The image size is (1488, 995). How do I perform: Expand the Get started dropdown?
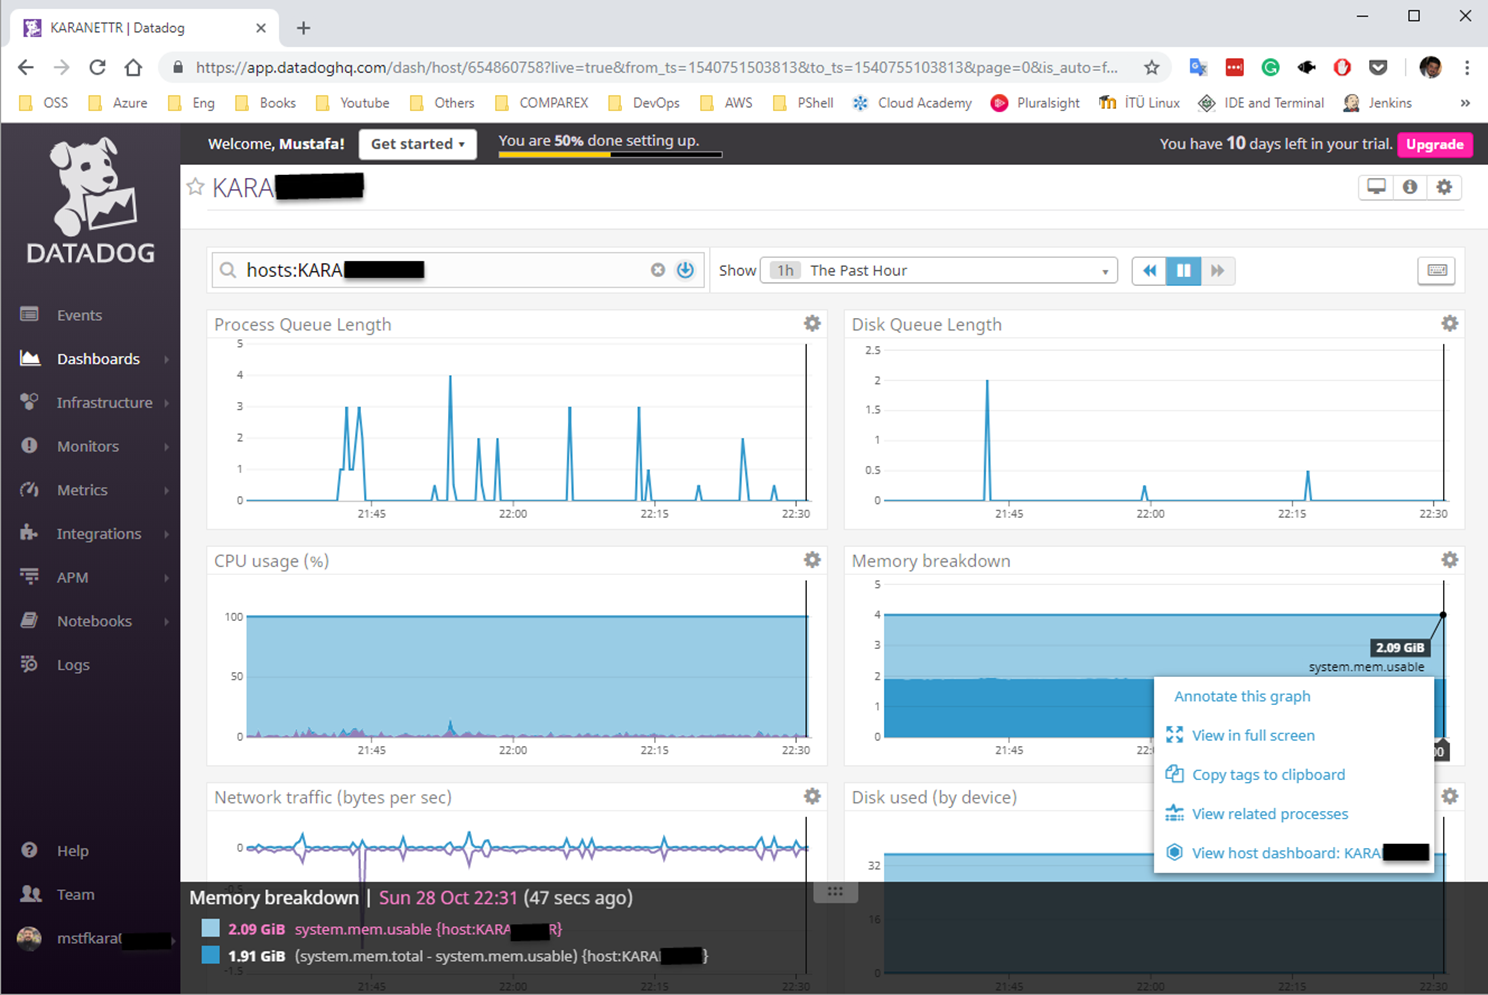417,144
